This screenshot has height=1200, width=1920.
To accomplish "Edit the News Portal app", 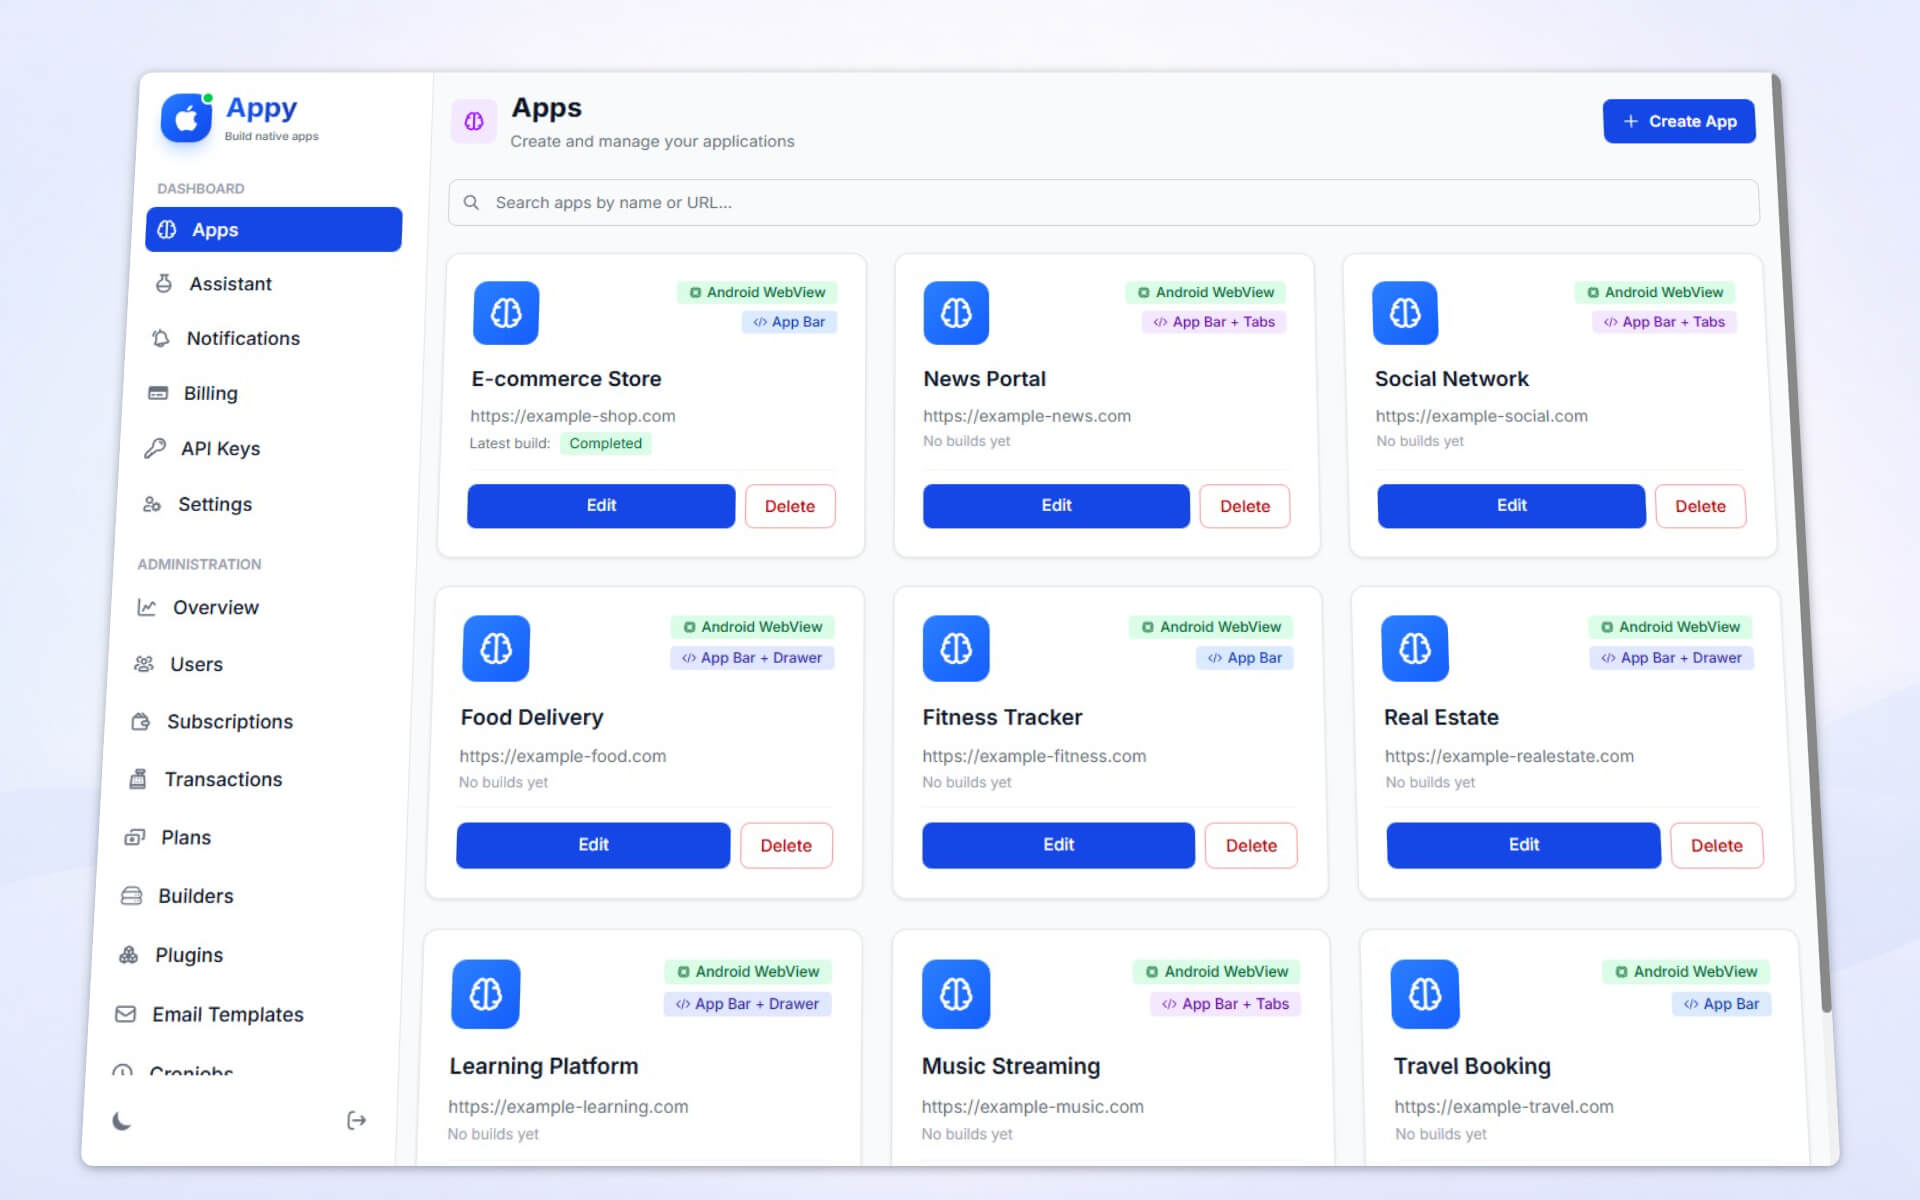I will coord(1055,506).
